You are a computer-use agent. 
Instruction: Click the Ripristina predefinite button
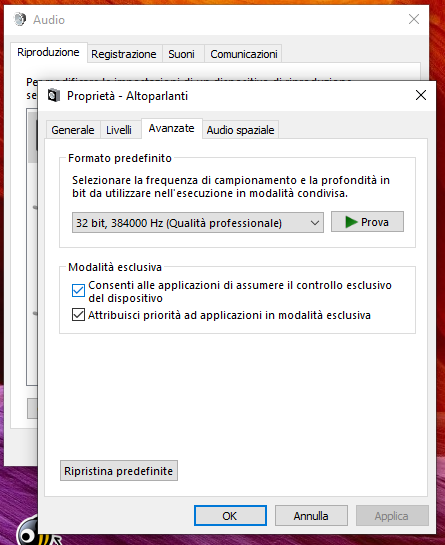point(119,471)
